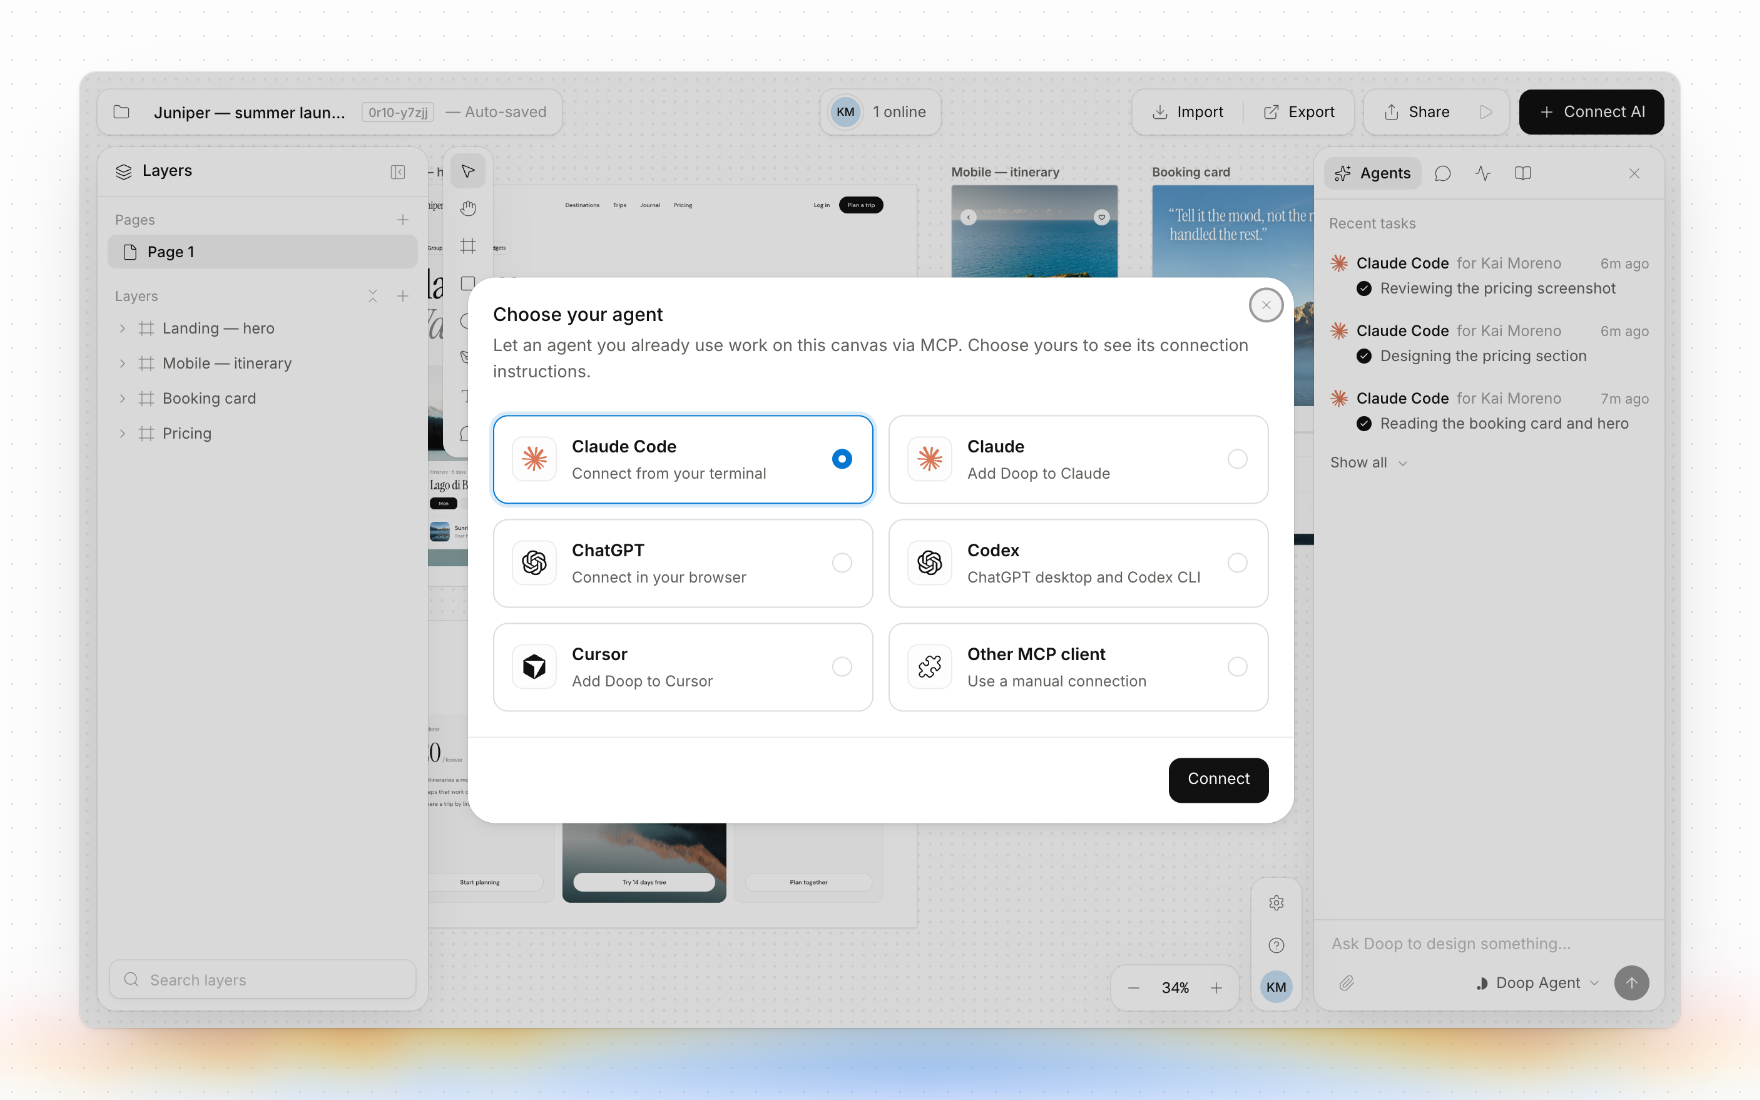Open the comments chat tab
The image size is (1760, 1100).
point(1443,173)
